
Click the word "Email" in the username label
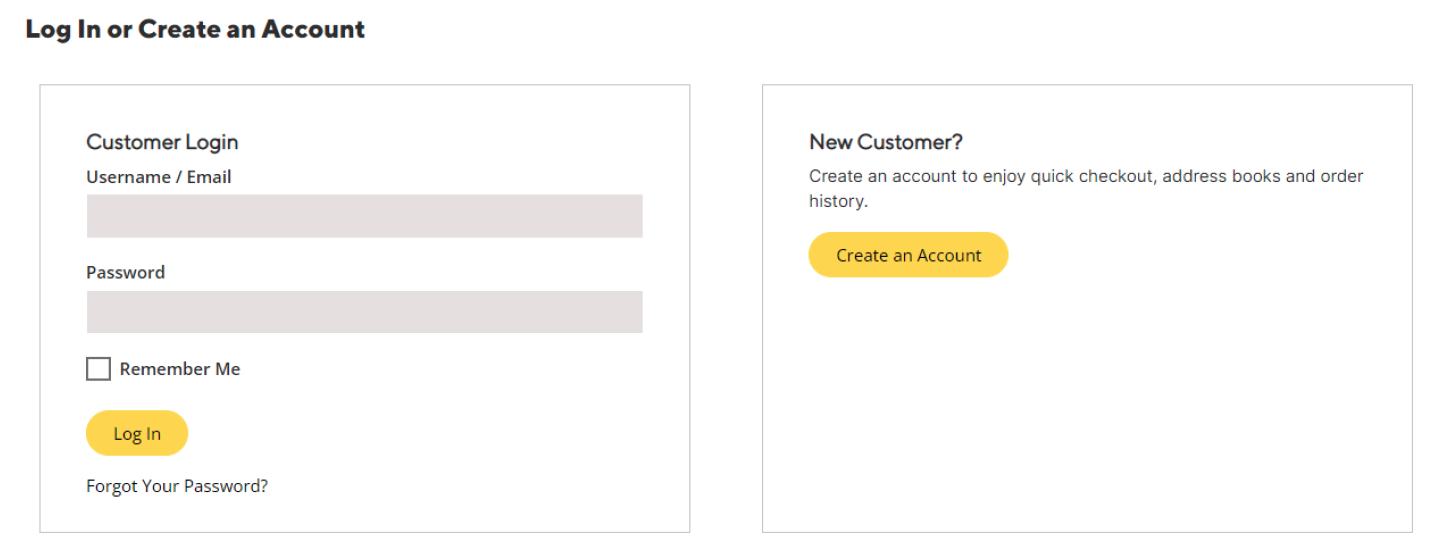pos(209,177)
